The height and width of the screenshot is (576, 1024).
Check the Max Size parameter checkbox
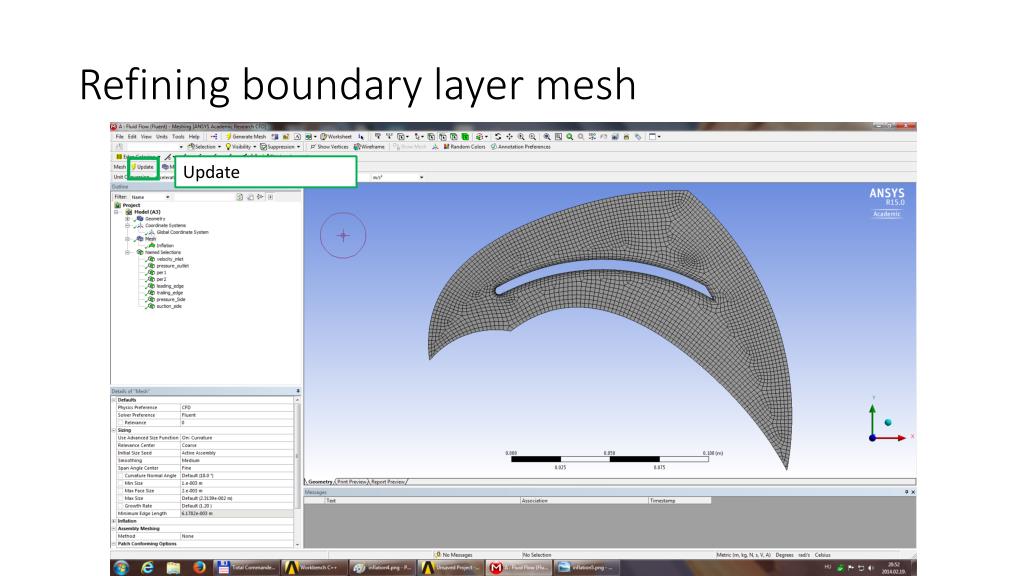click(x=120, y=498)
